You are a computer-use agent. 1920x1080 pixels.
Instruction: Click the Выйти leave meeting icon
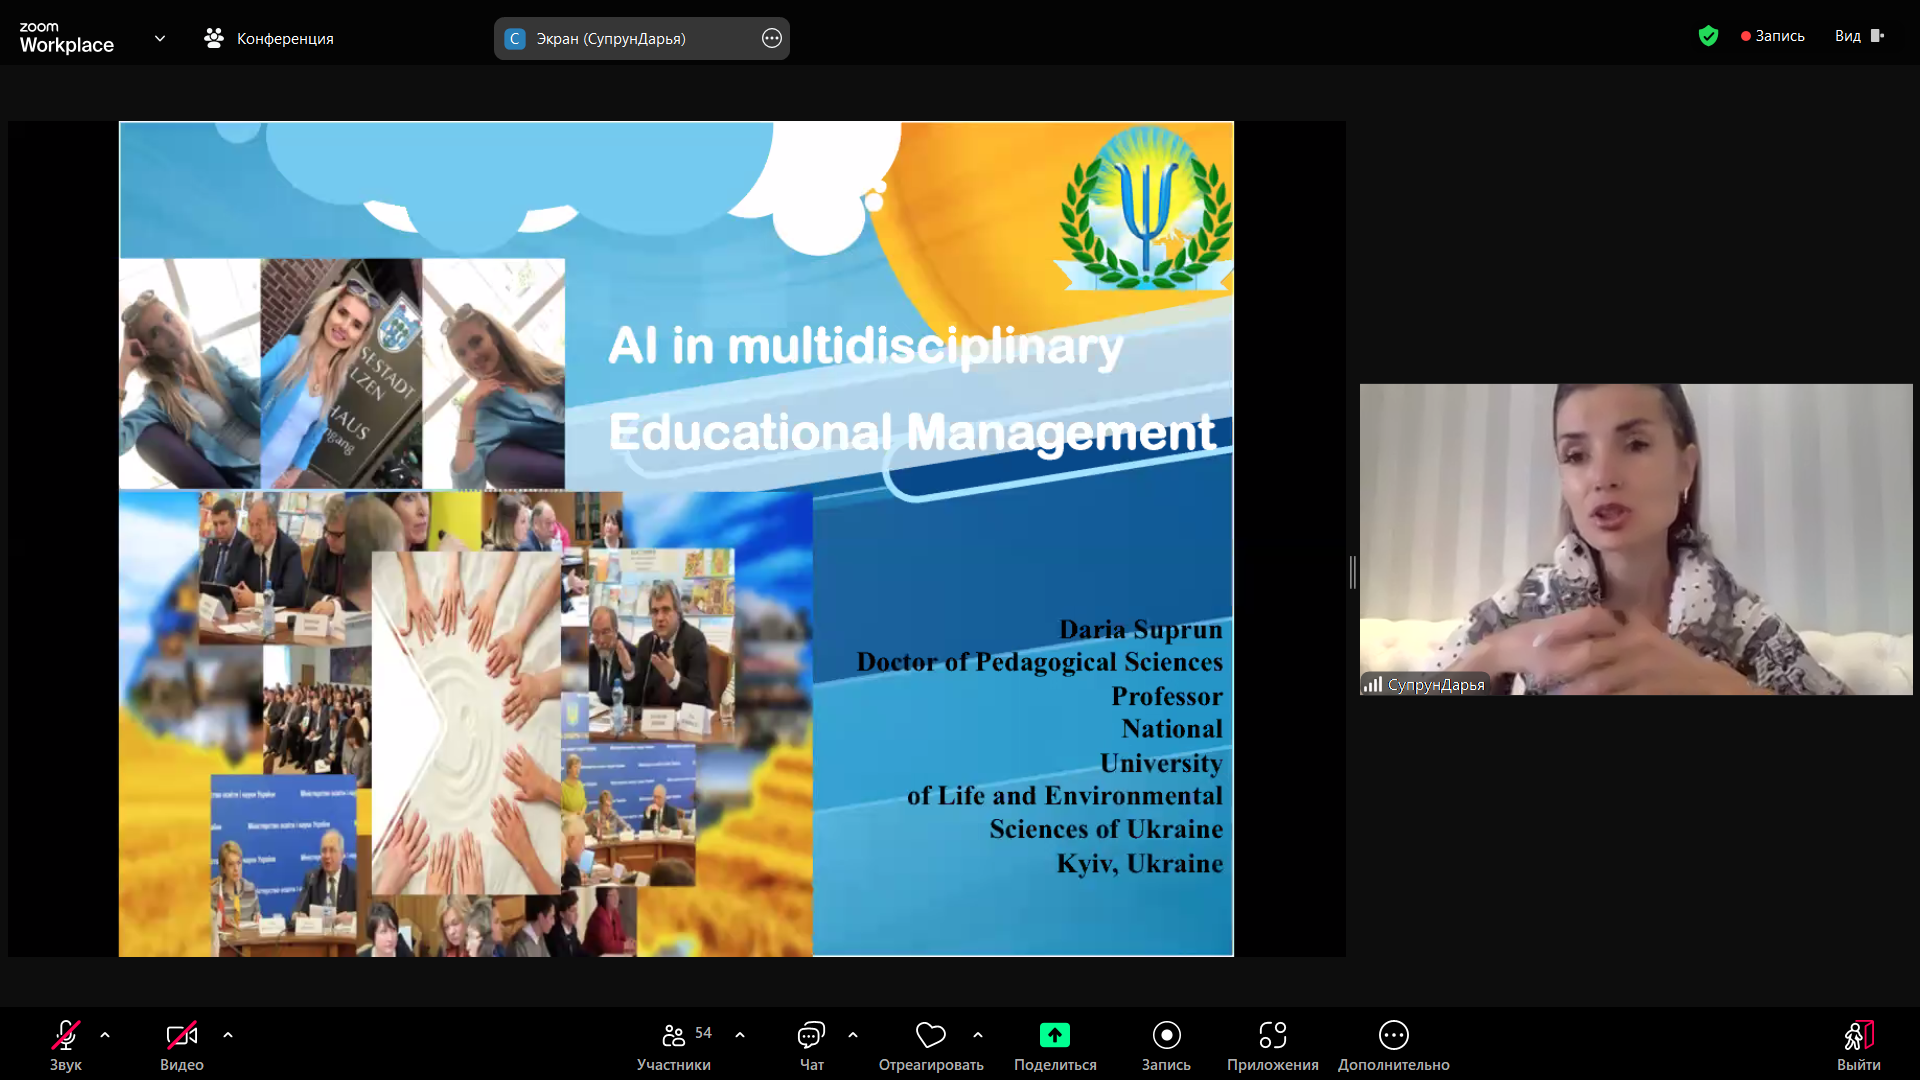1858,1035
